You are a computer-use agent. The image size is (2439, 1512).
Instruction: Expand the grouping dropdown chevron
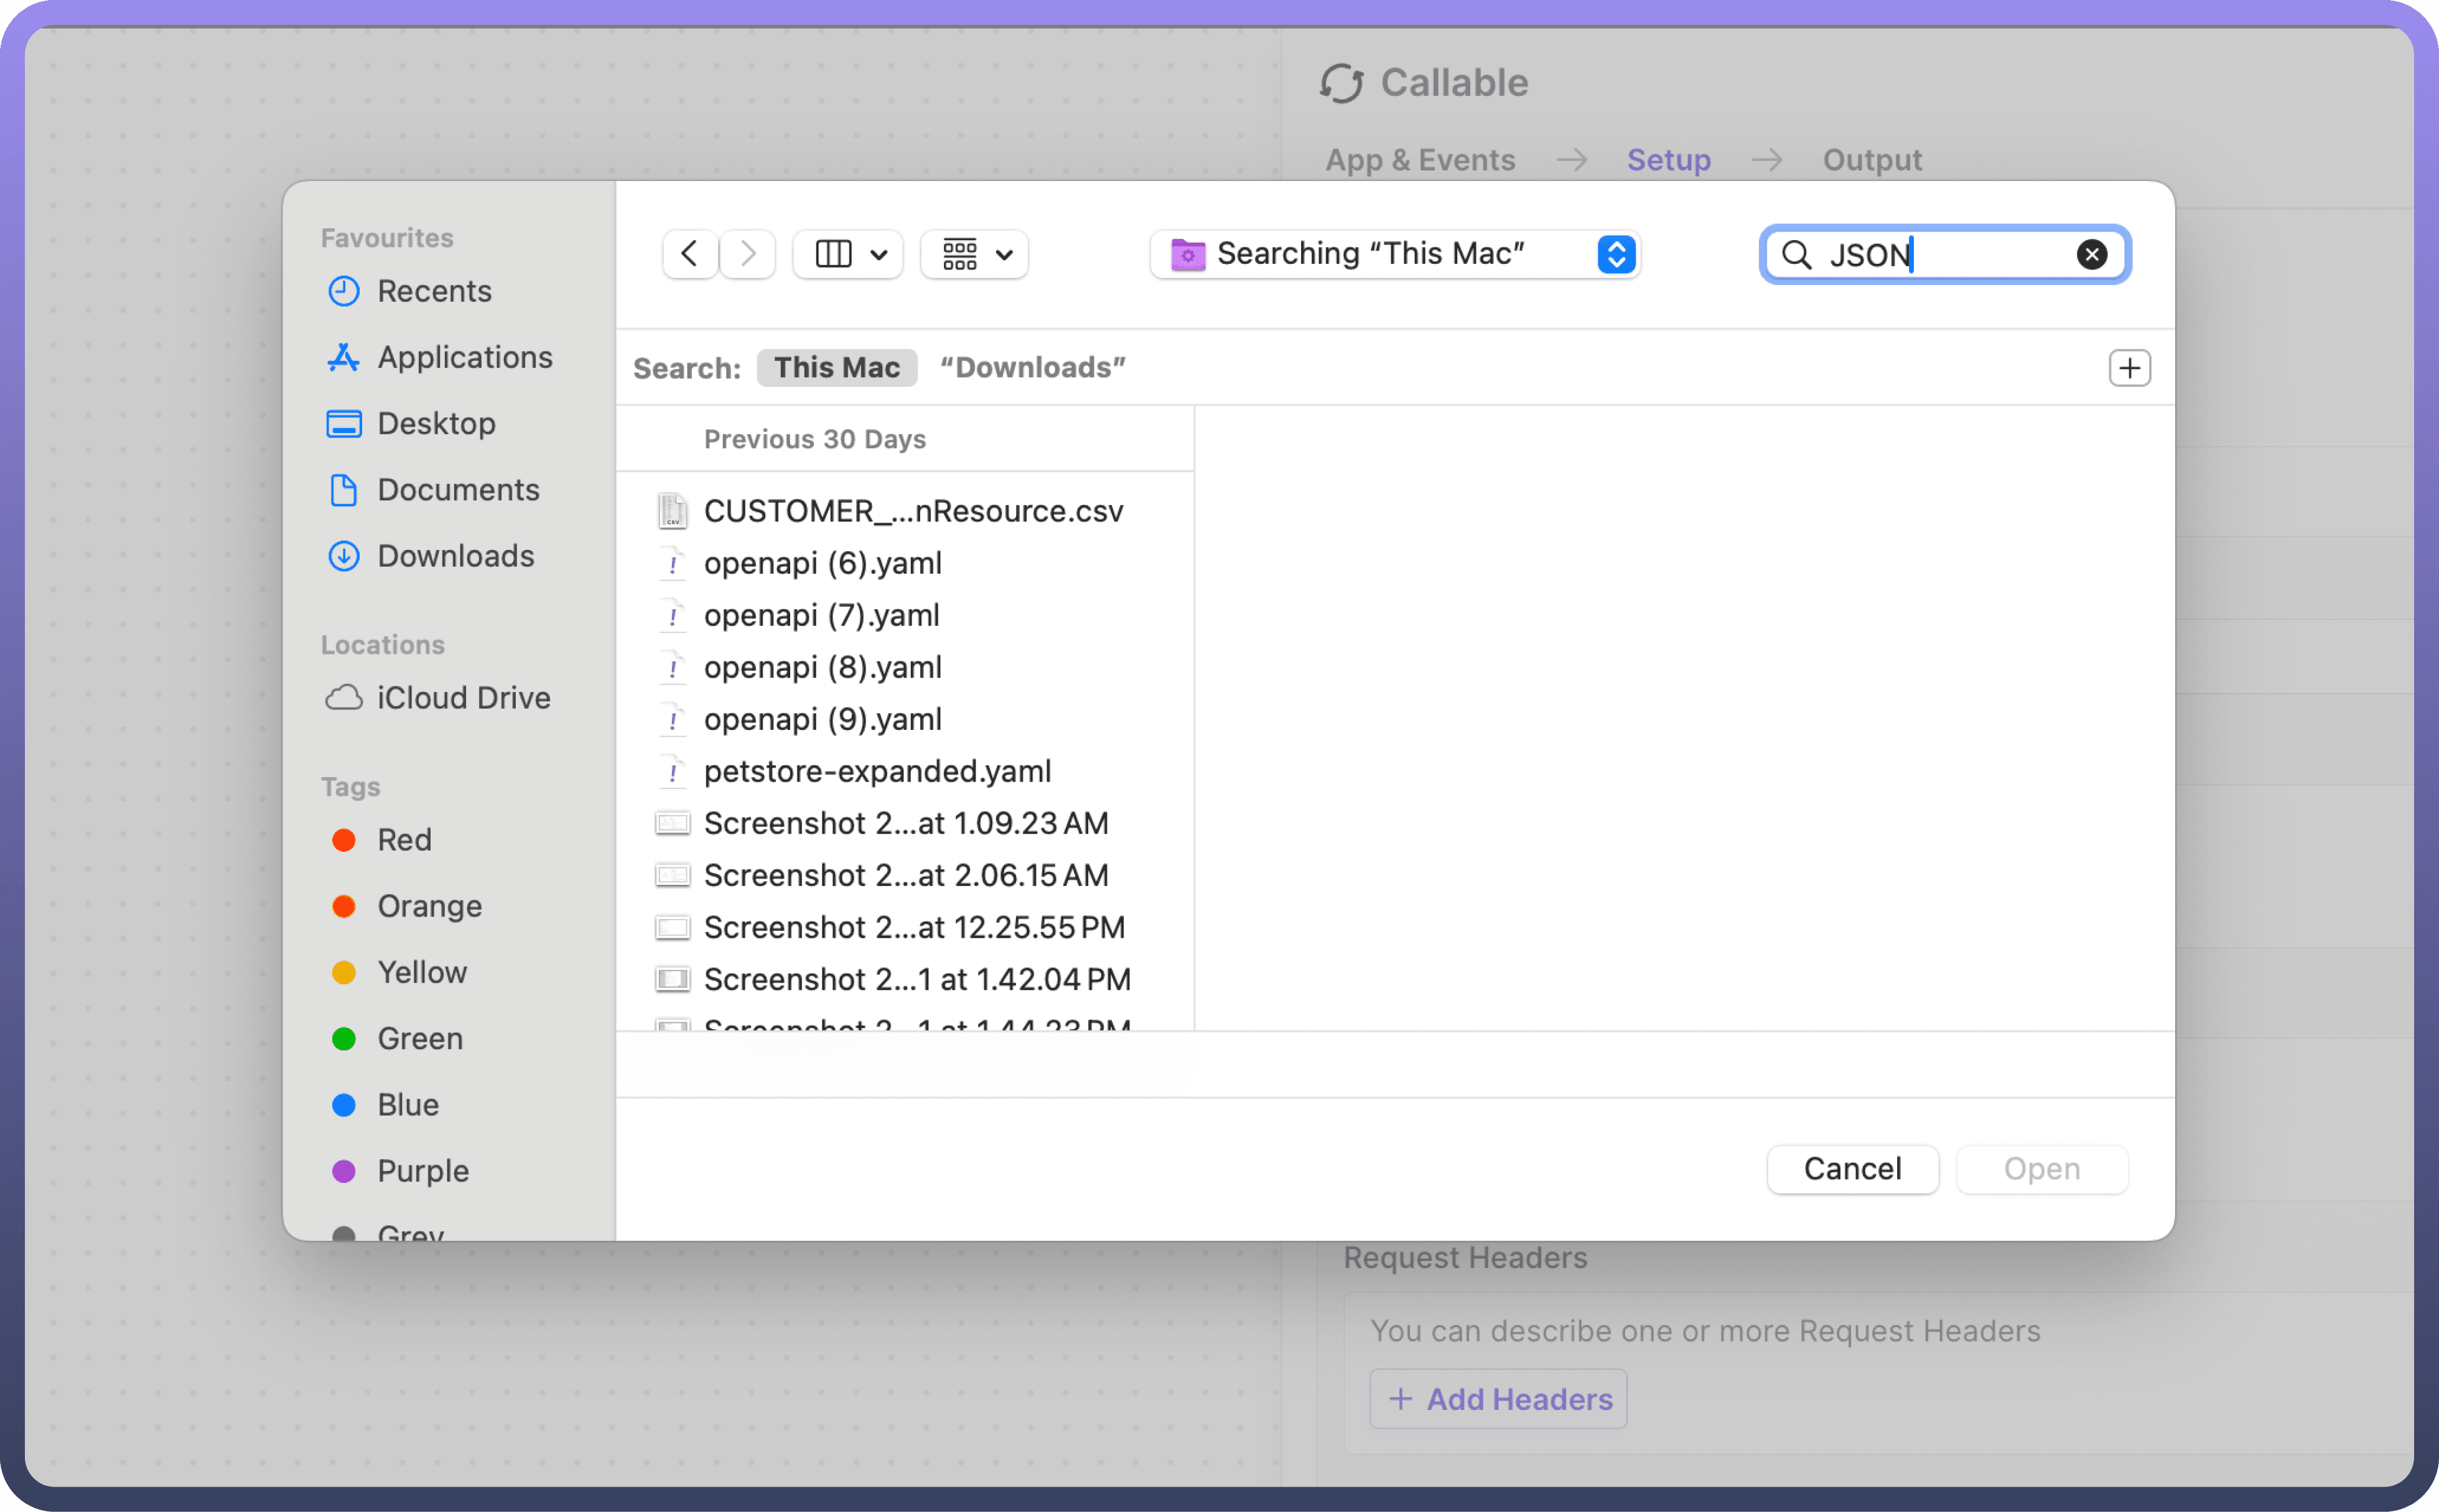1005,255
